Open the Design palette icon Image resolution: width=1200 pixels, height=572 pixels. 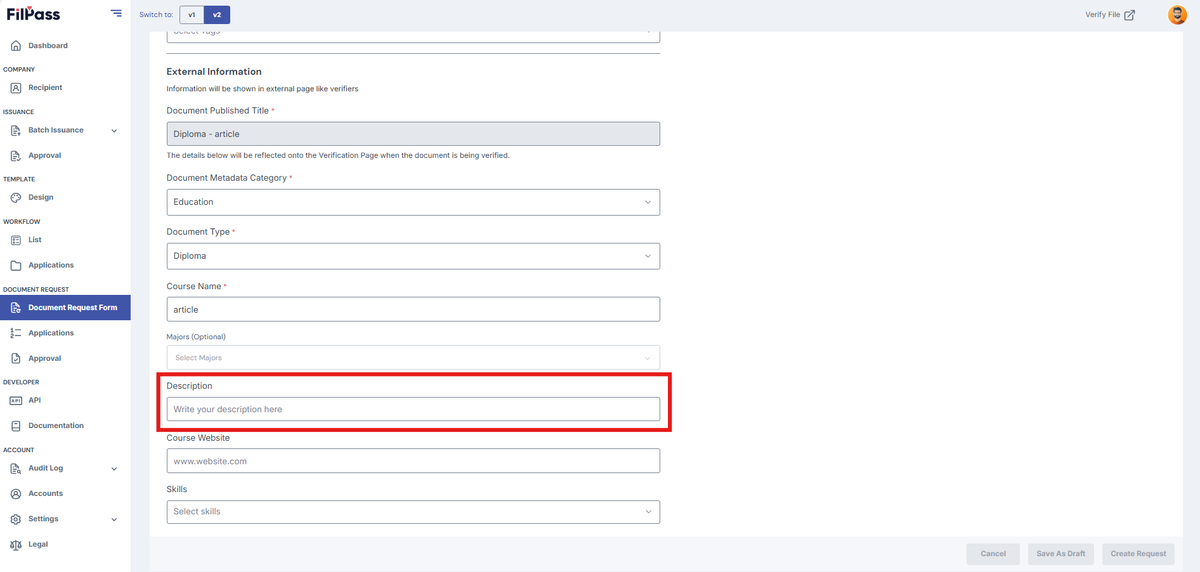tap(16, 198)
